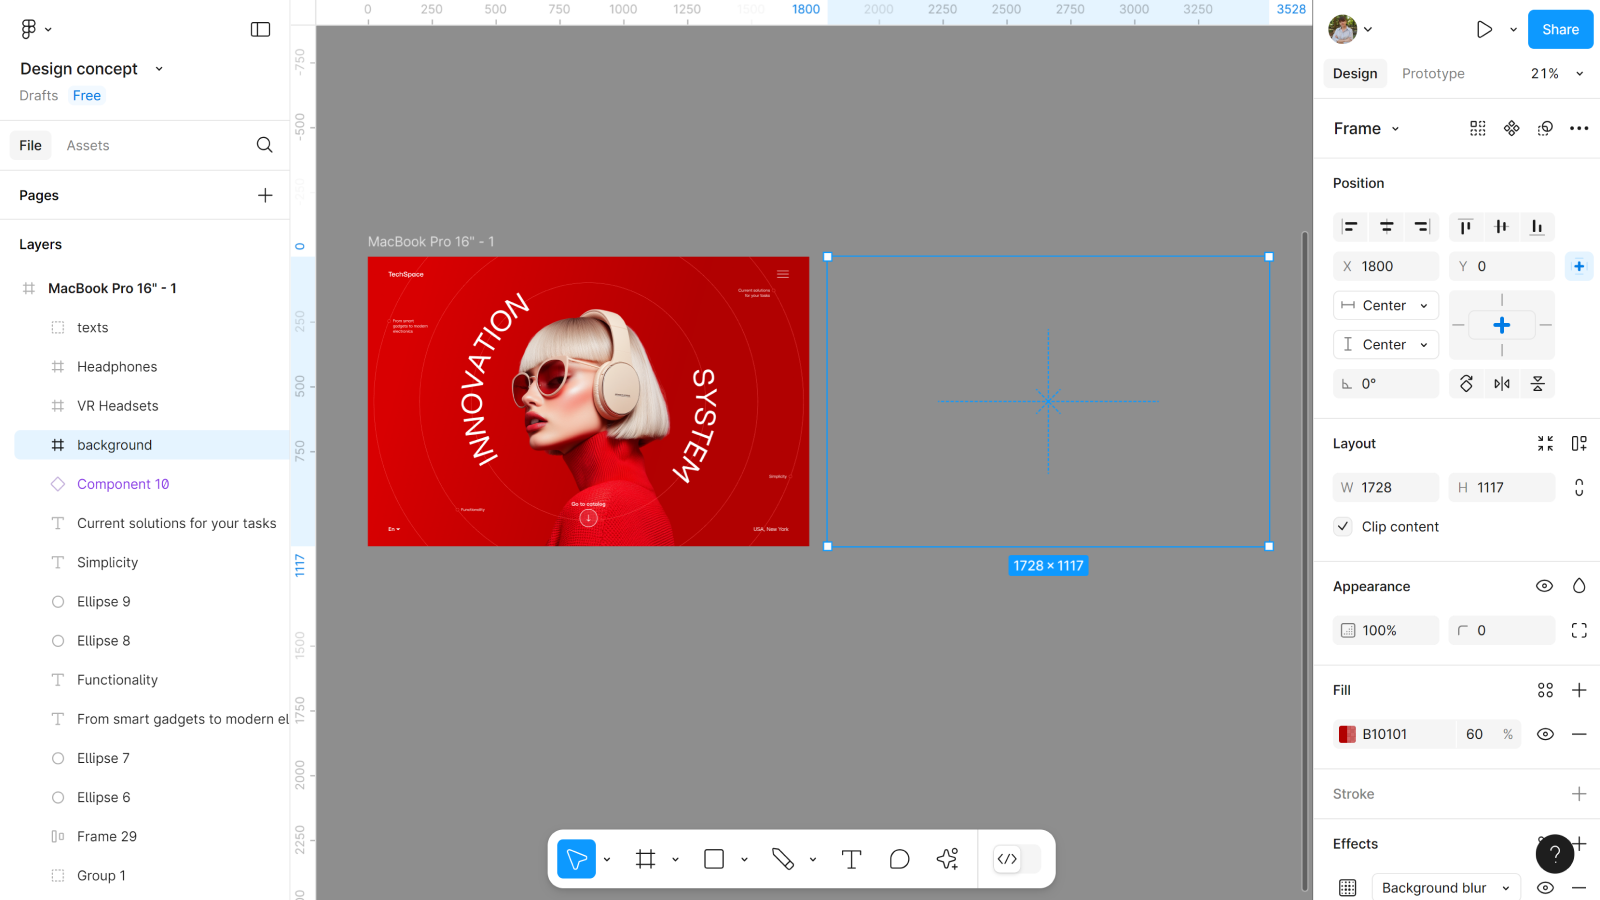Screen dimensions: 1600x900
Task: Open the Actions AI tool
Action: coord(947,859)
